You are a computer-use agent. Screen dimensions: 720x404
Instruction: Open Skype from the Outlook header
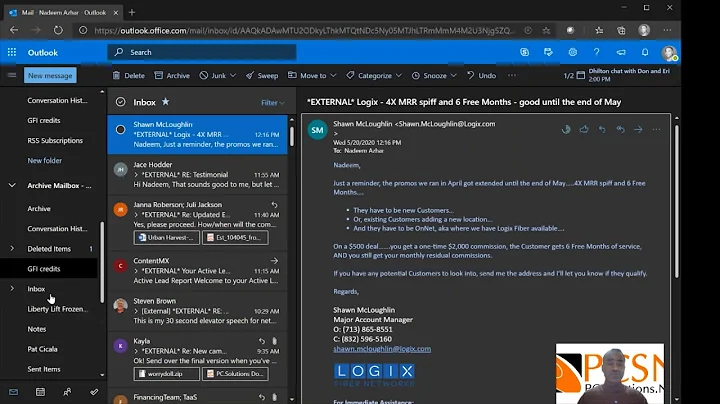(524, 52)
